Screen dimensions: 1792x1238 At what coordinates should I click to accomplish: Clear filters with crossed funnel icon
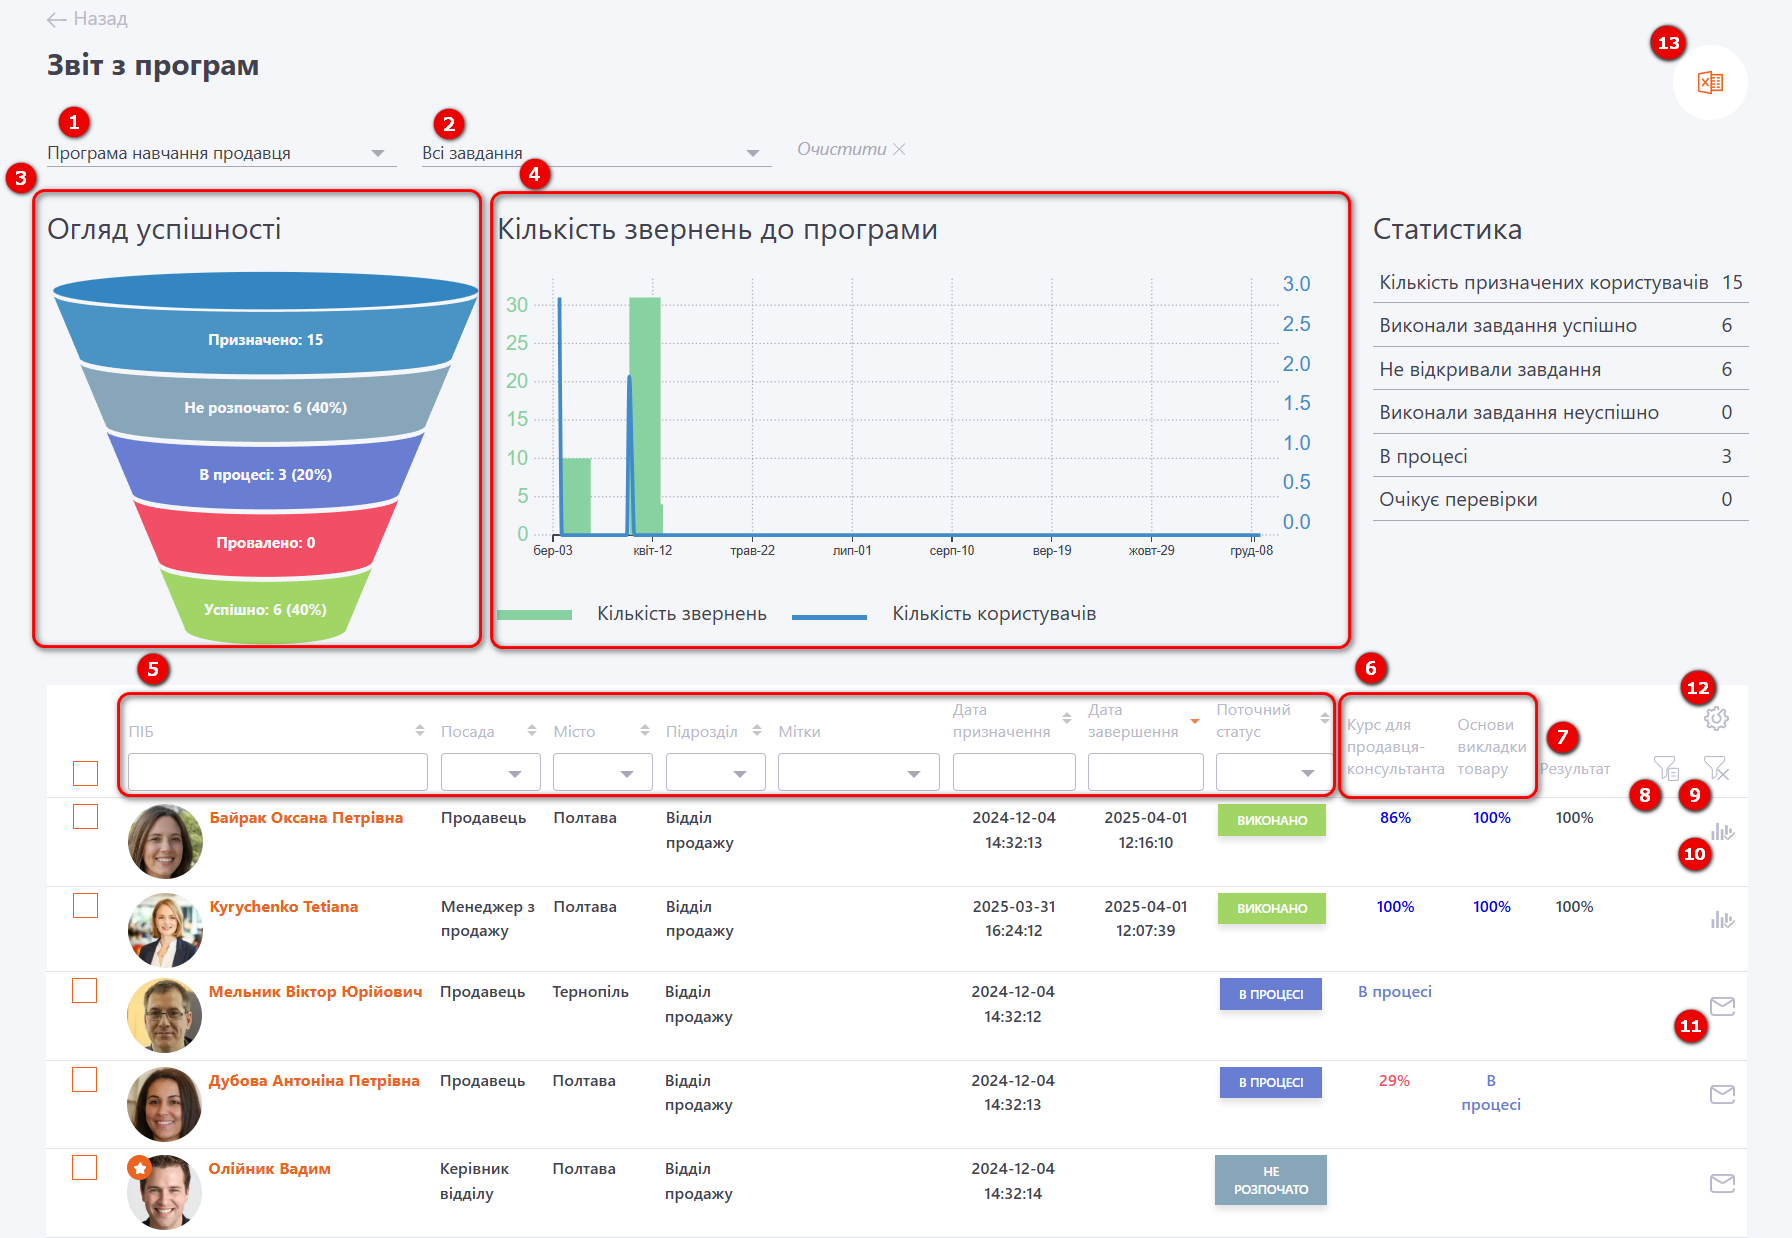[x=1715, y=768]
